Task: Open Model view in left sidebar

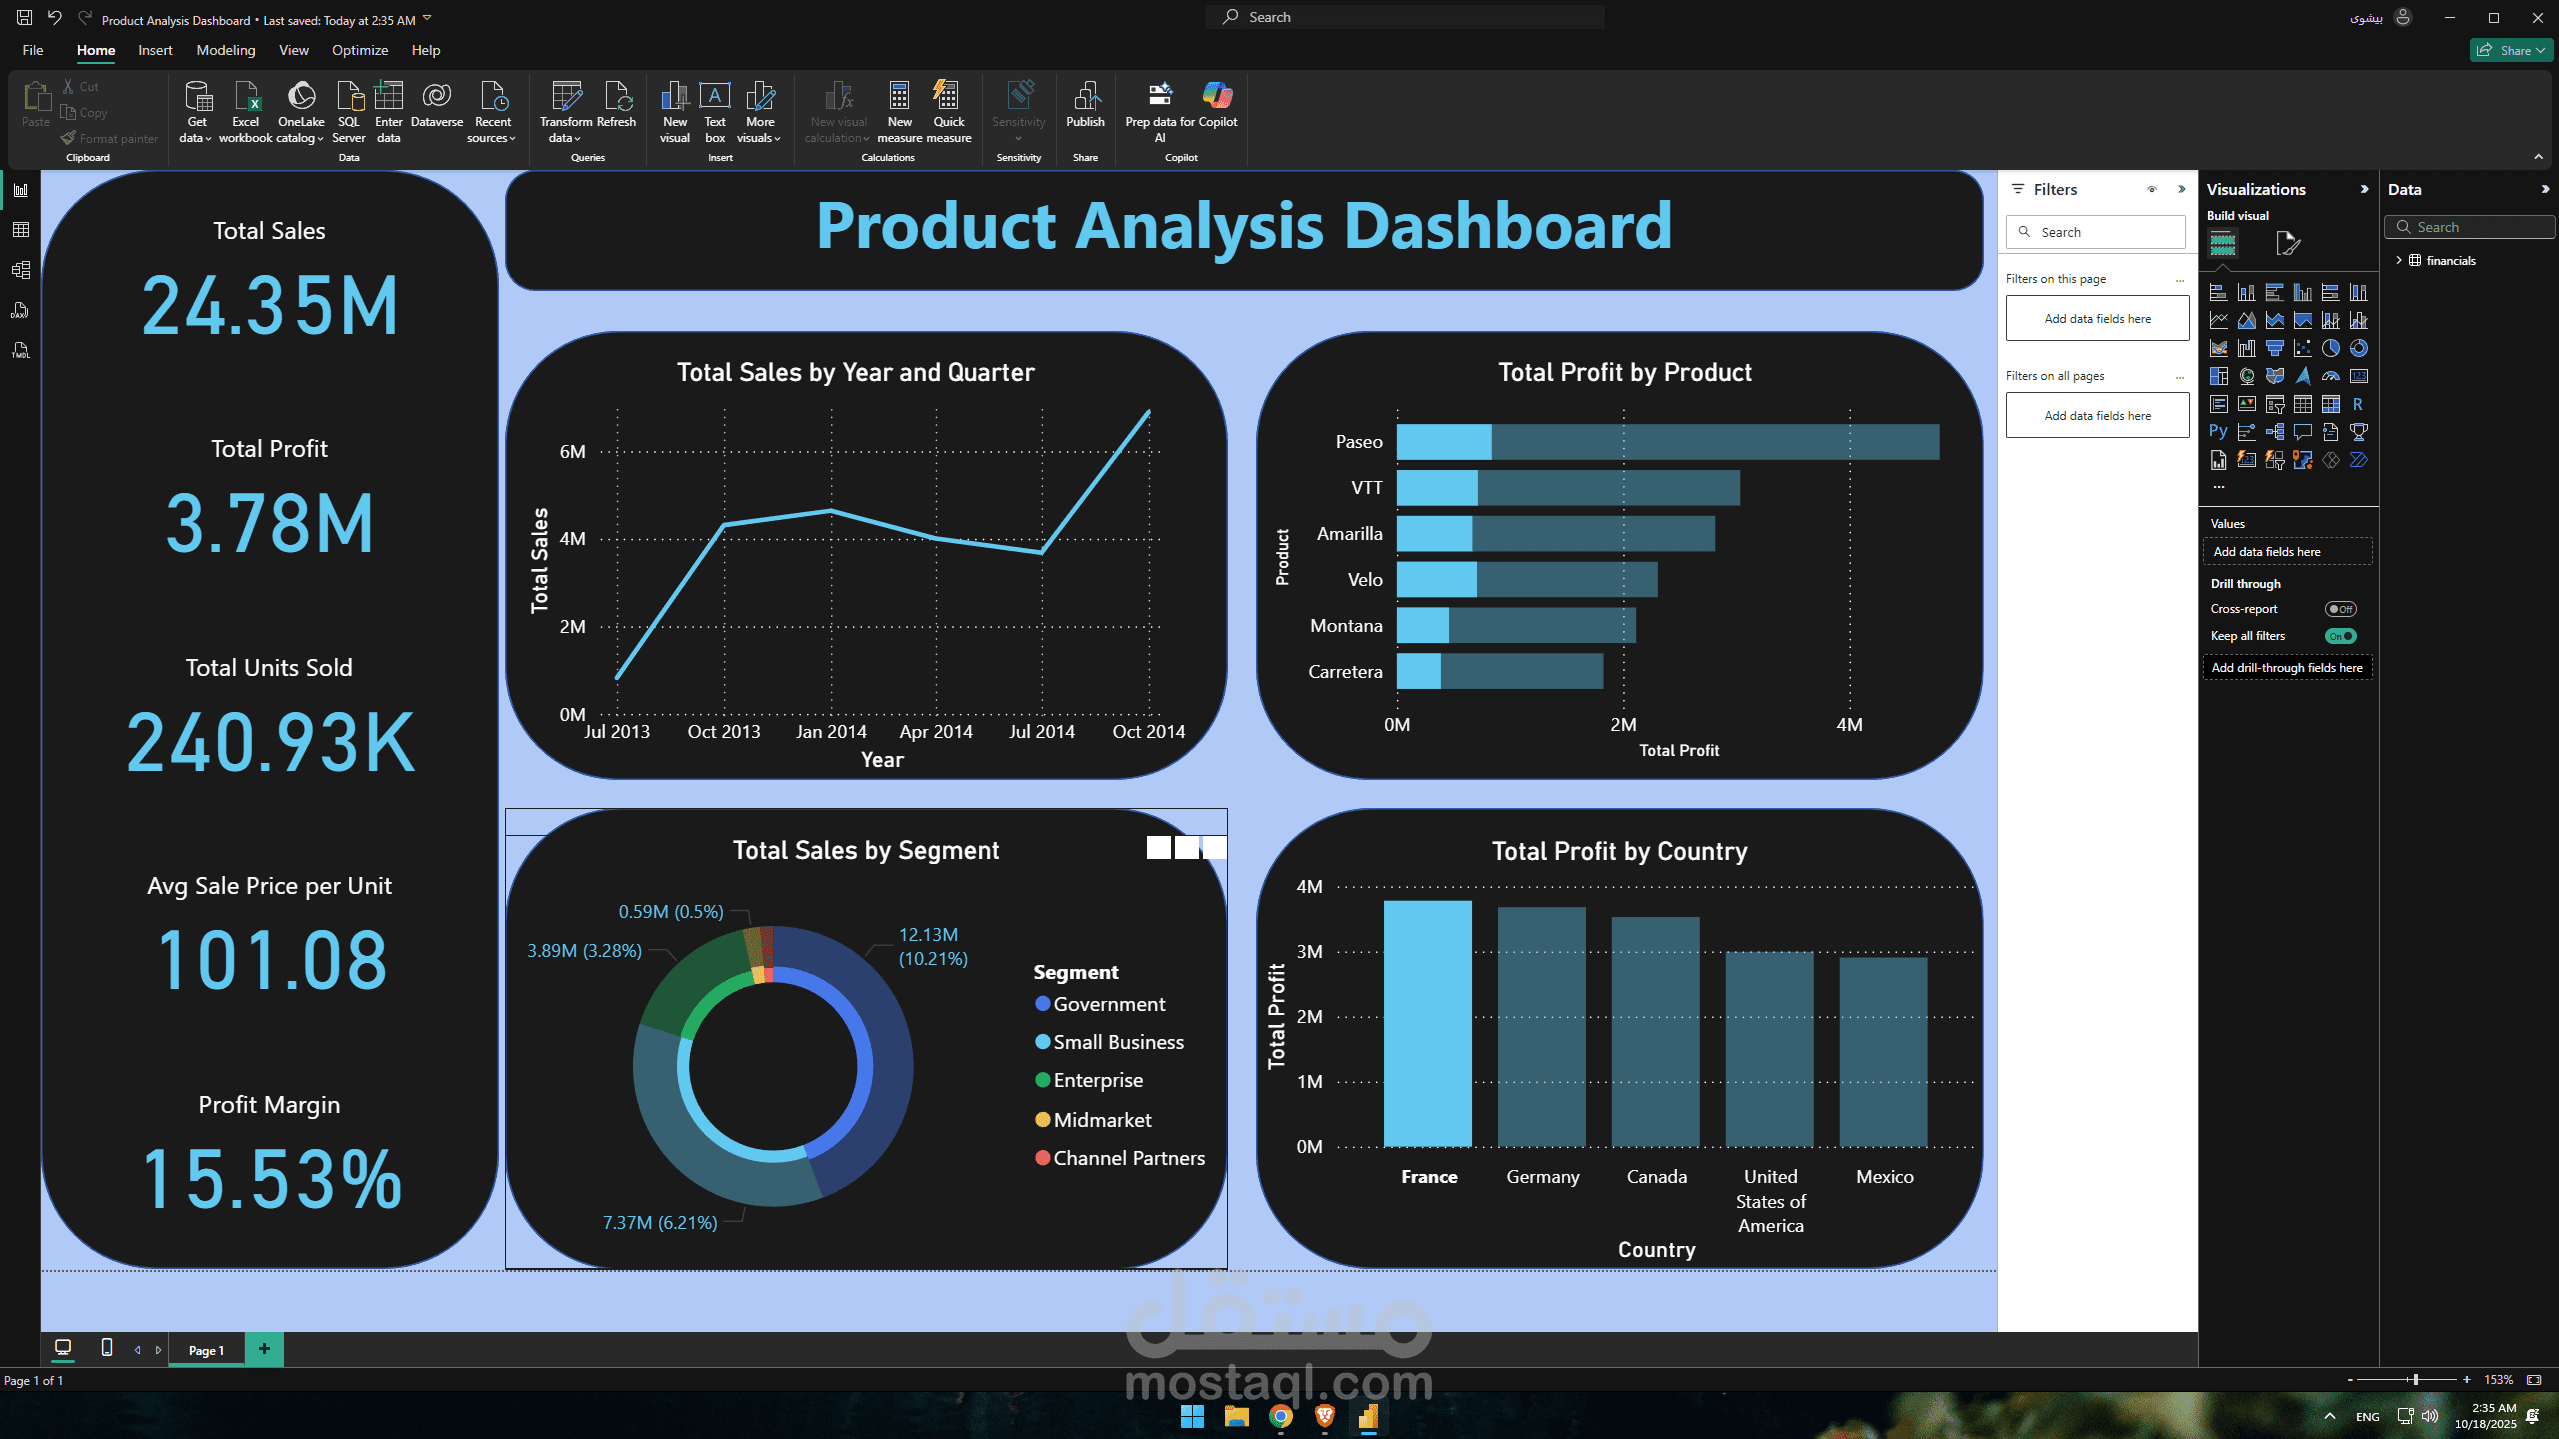Action: (20, 270)
